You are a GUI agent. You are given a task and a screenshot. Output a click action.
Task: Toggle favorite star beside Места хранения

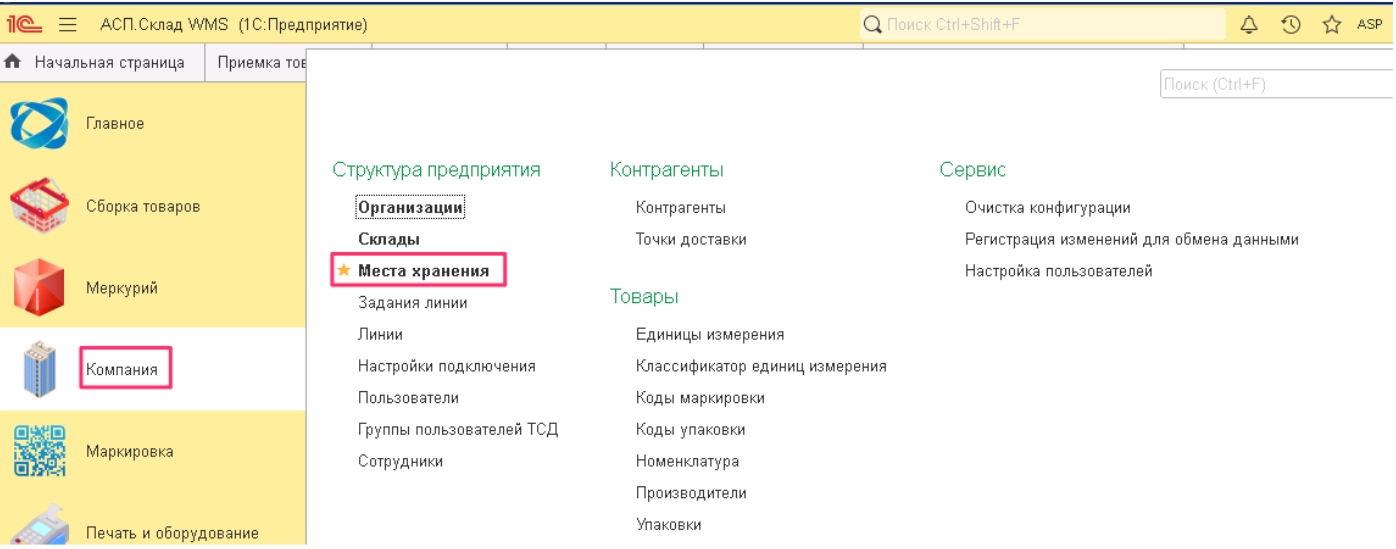coord(344,270)
